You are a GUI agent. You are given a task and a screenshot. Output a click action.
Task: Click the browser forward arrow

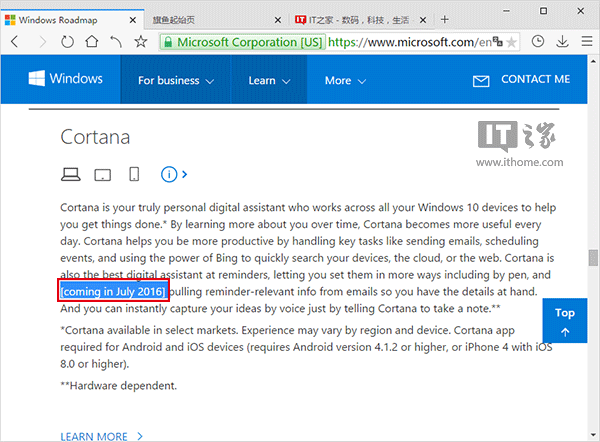(42, 41)
